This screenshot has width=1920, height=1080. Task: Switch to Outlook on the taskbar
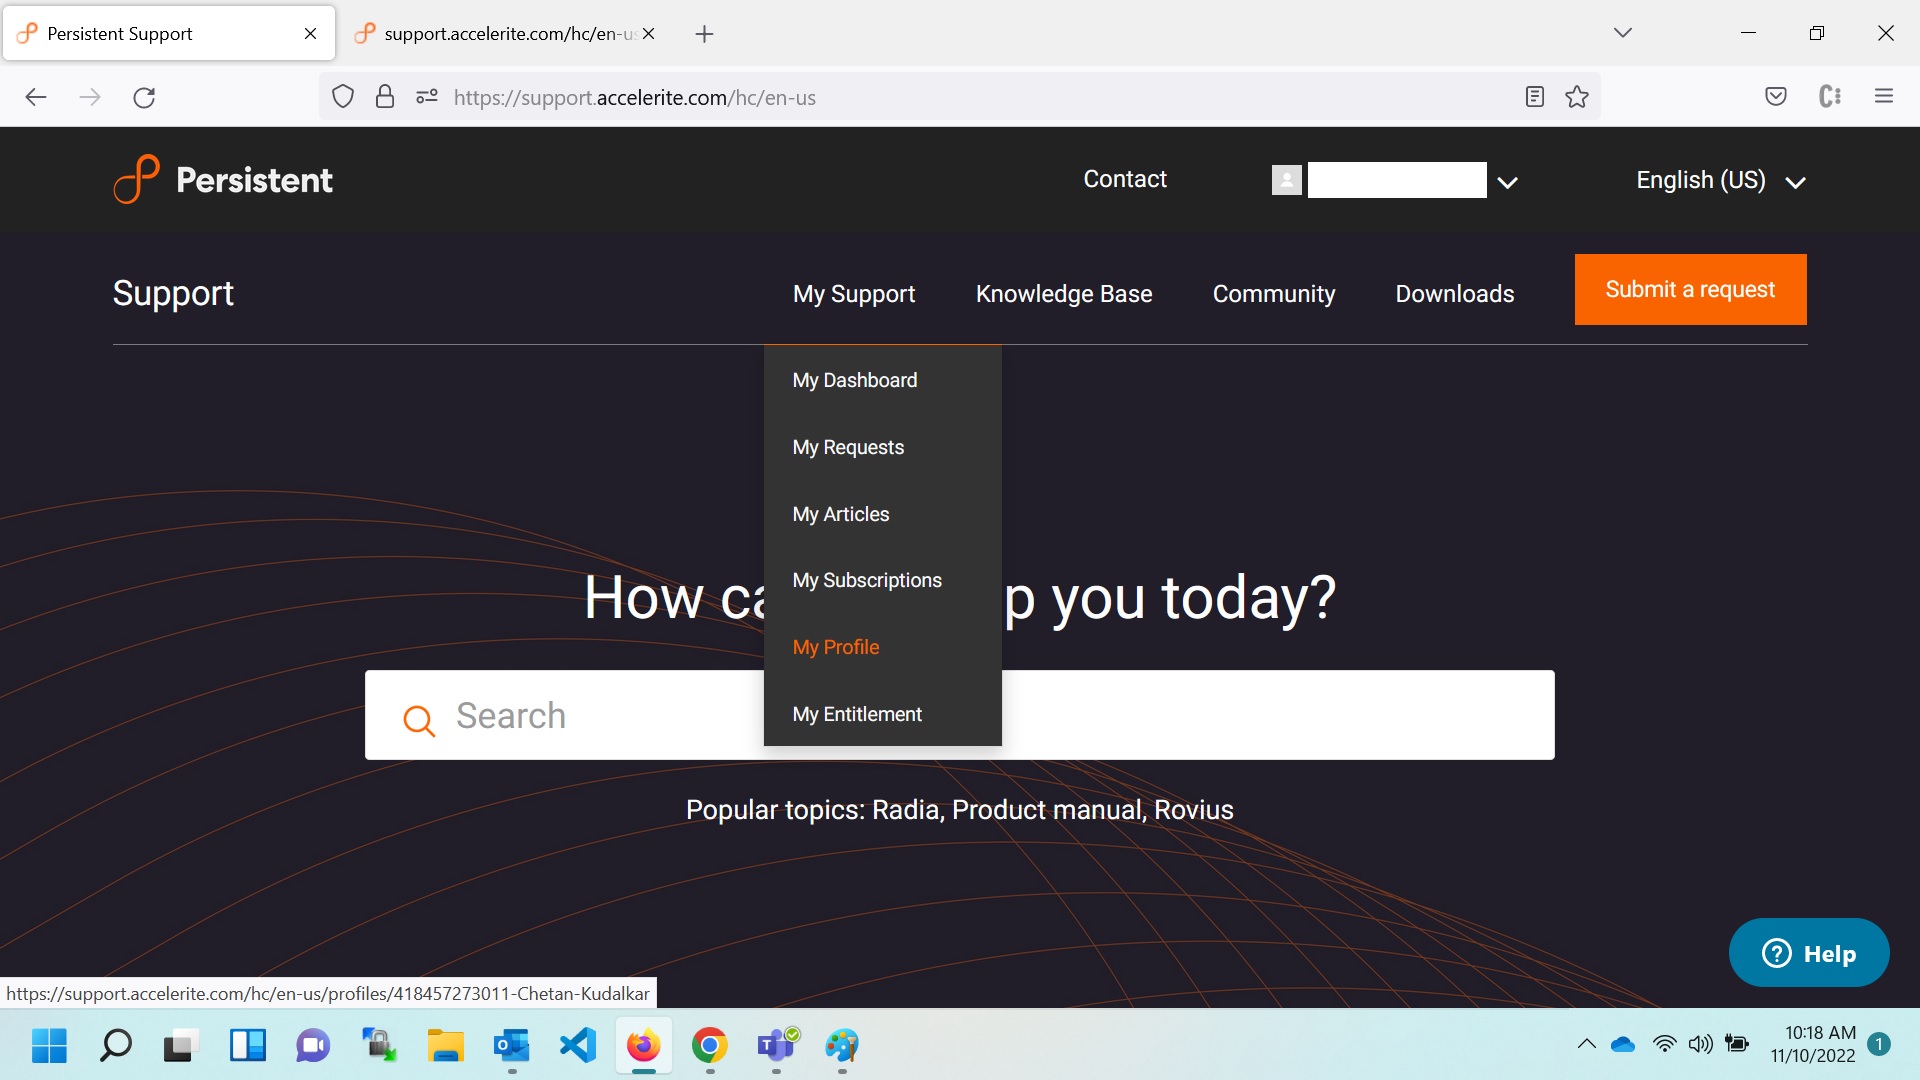(x=511, y=1045)
